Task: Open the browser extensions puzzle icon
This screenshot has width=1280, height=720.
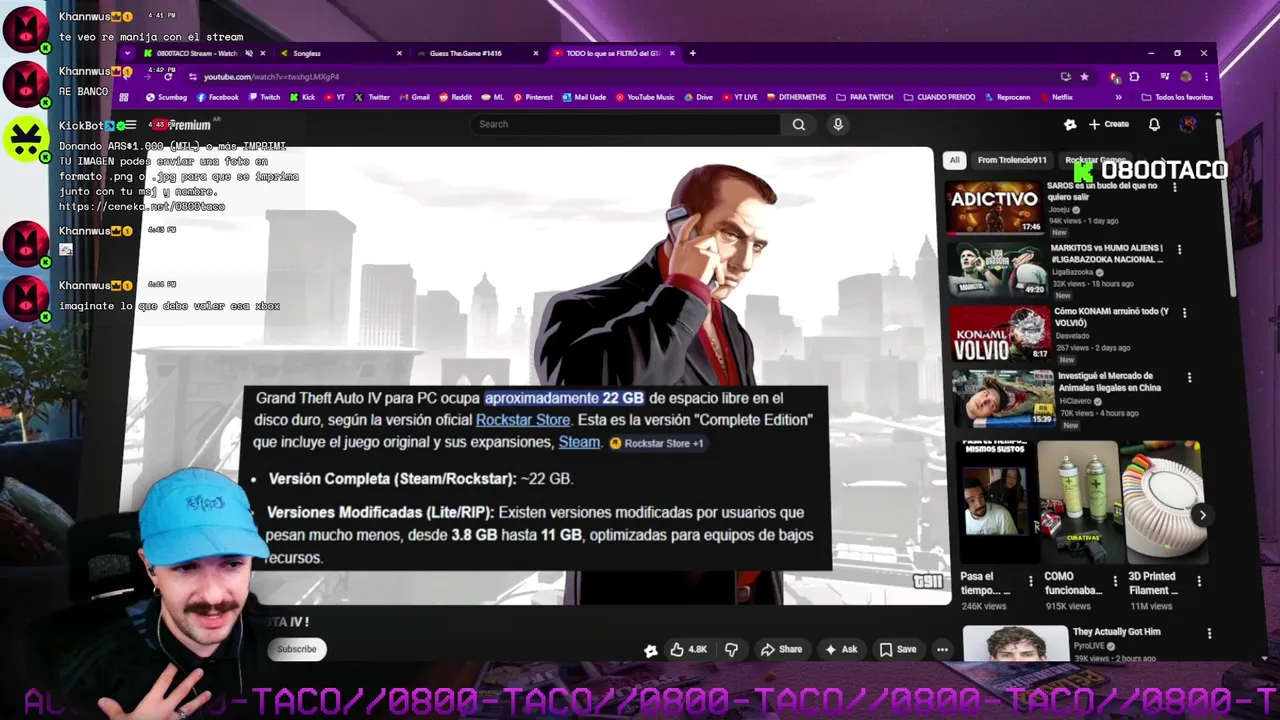Action: [x=1134, y=77]
